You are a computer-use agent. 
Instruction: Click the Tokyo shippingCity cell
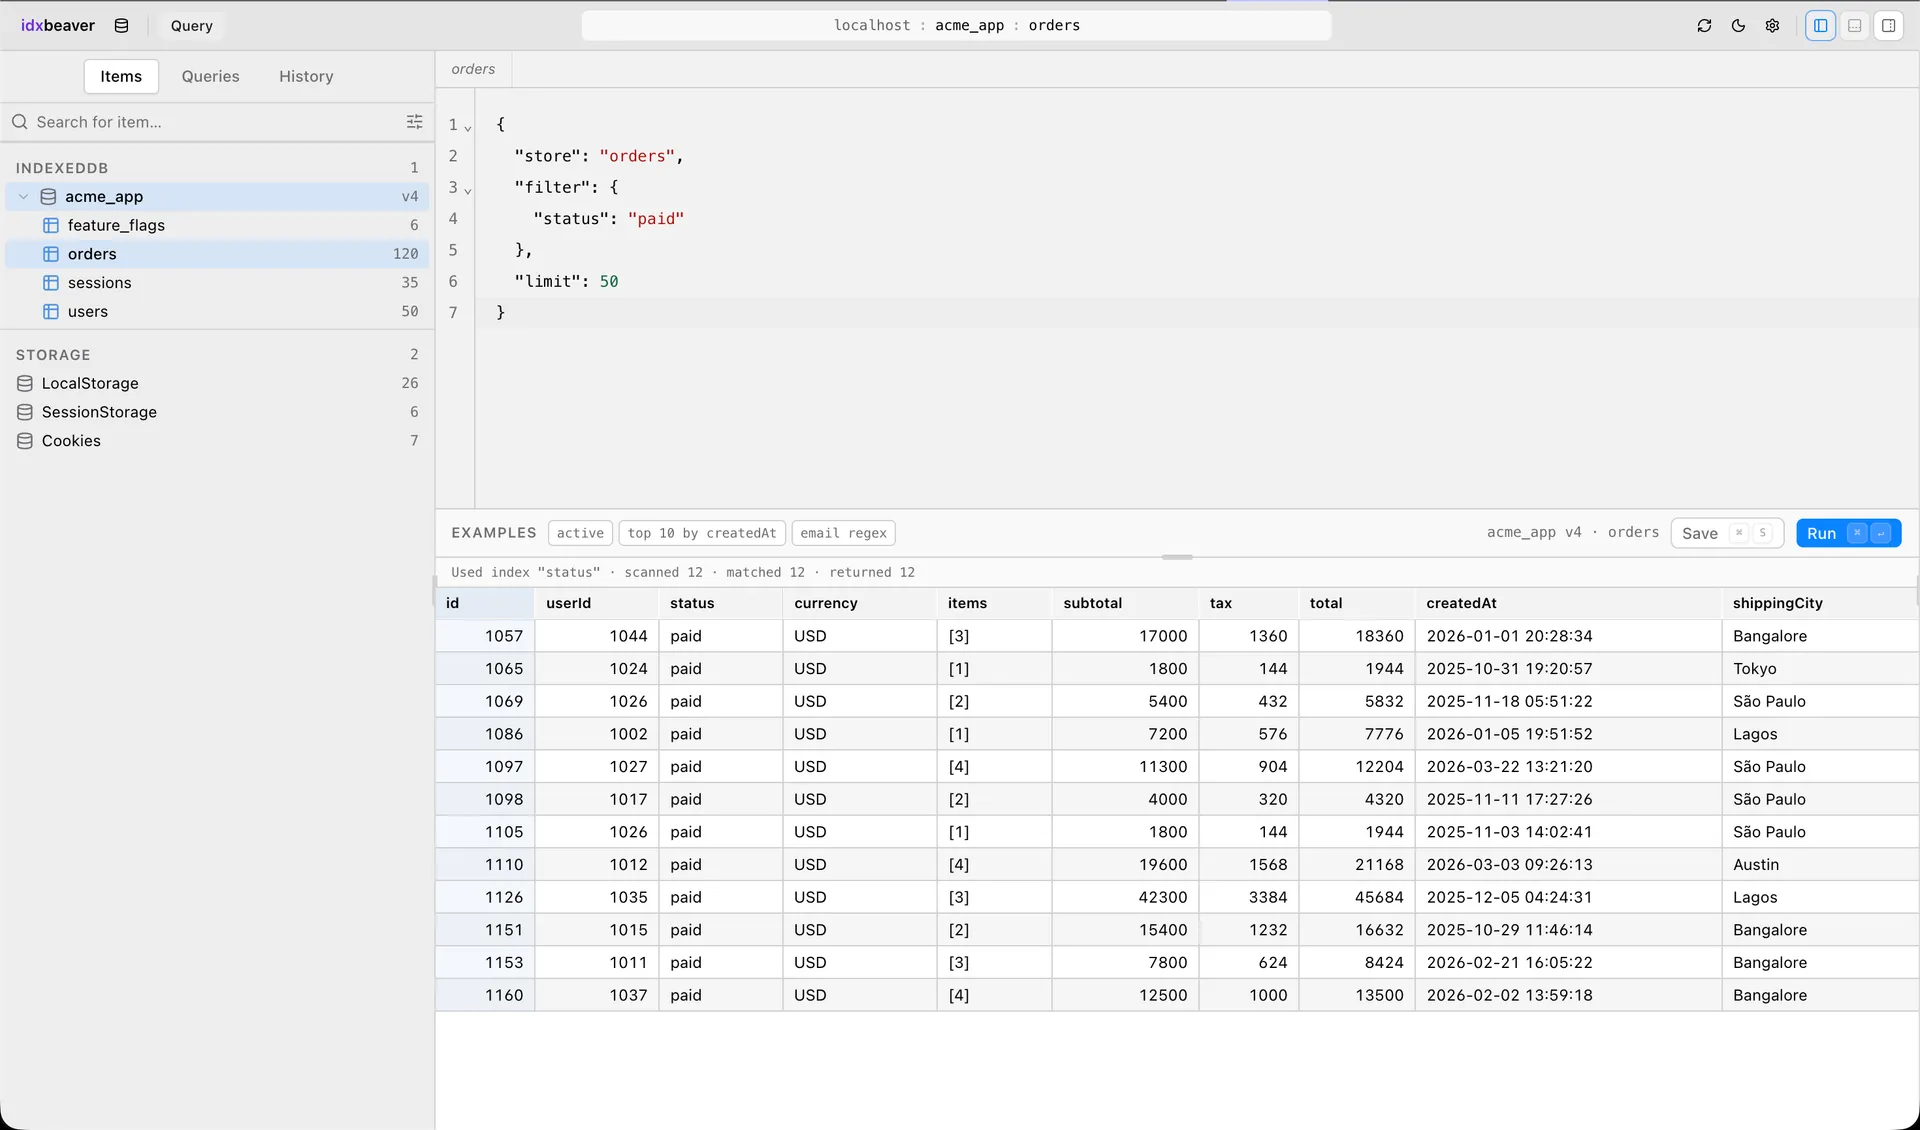click(x=1820, y=669)
